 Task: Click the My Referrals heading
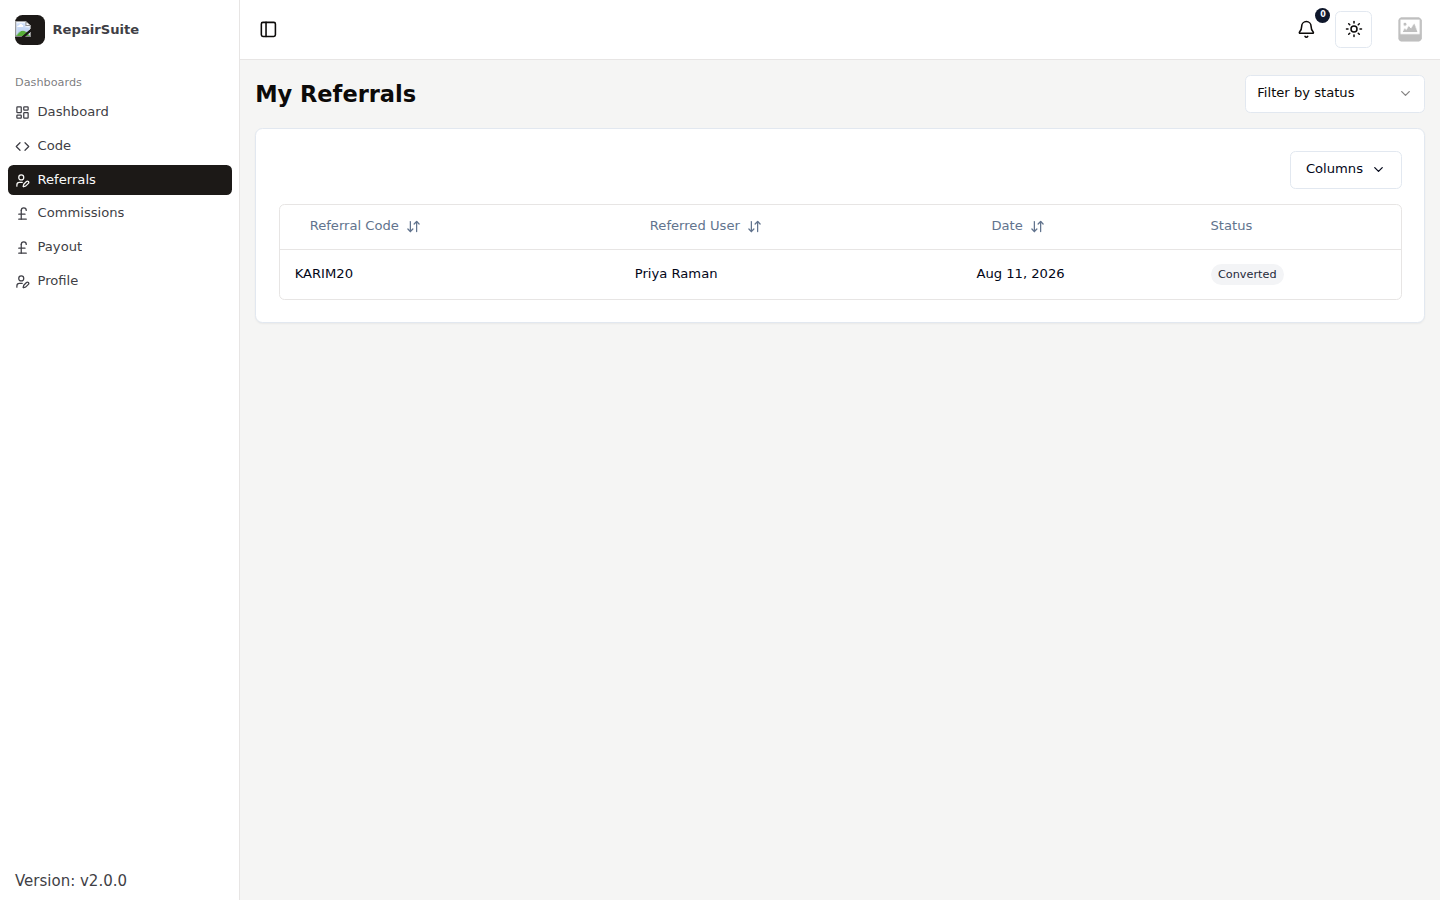[336, 94]
